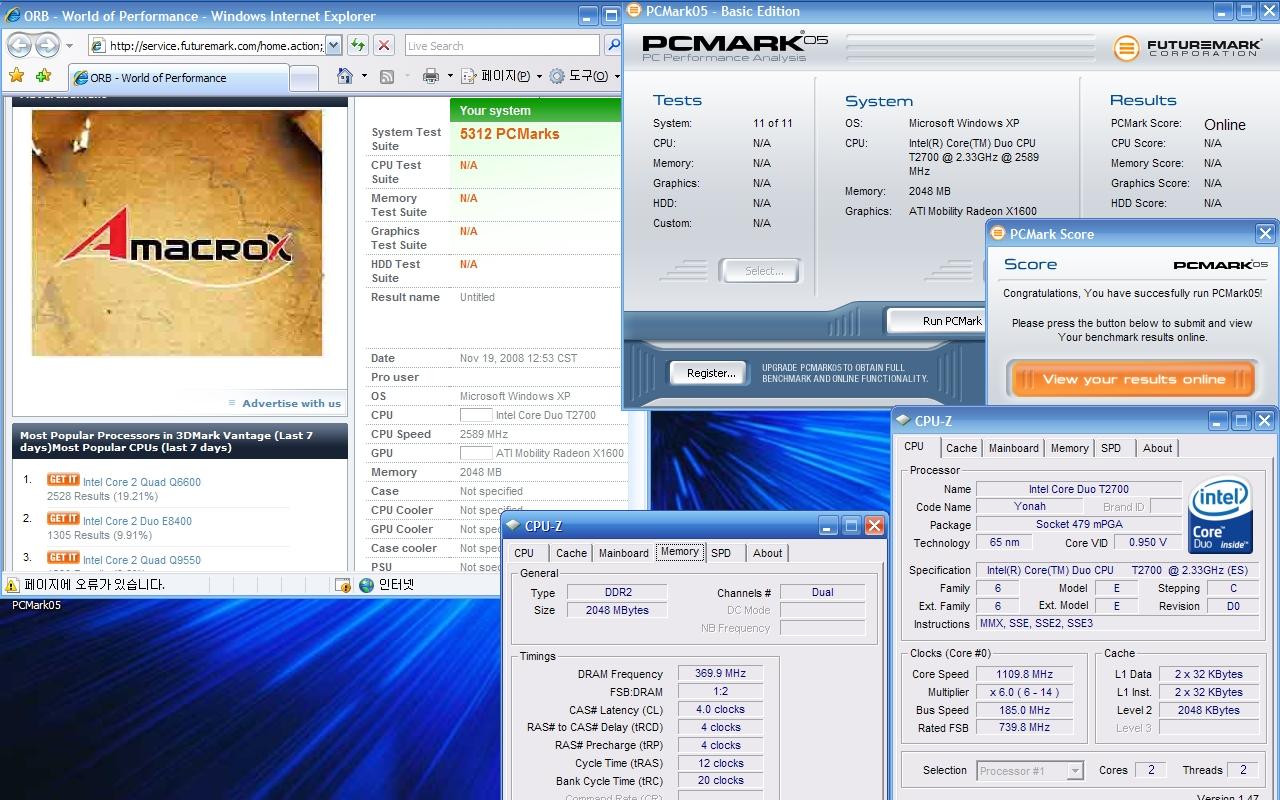Expand the Print dropdown arrow
Screen dimensions: 1280x800
(450, 76)
